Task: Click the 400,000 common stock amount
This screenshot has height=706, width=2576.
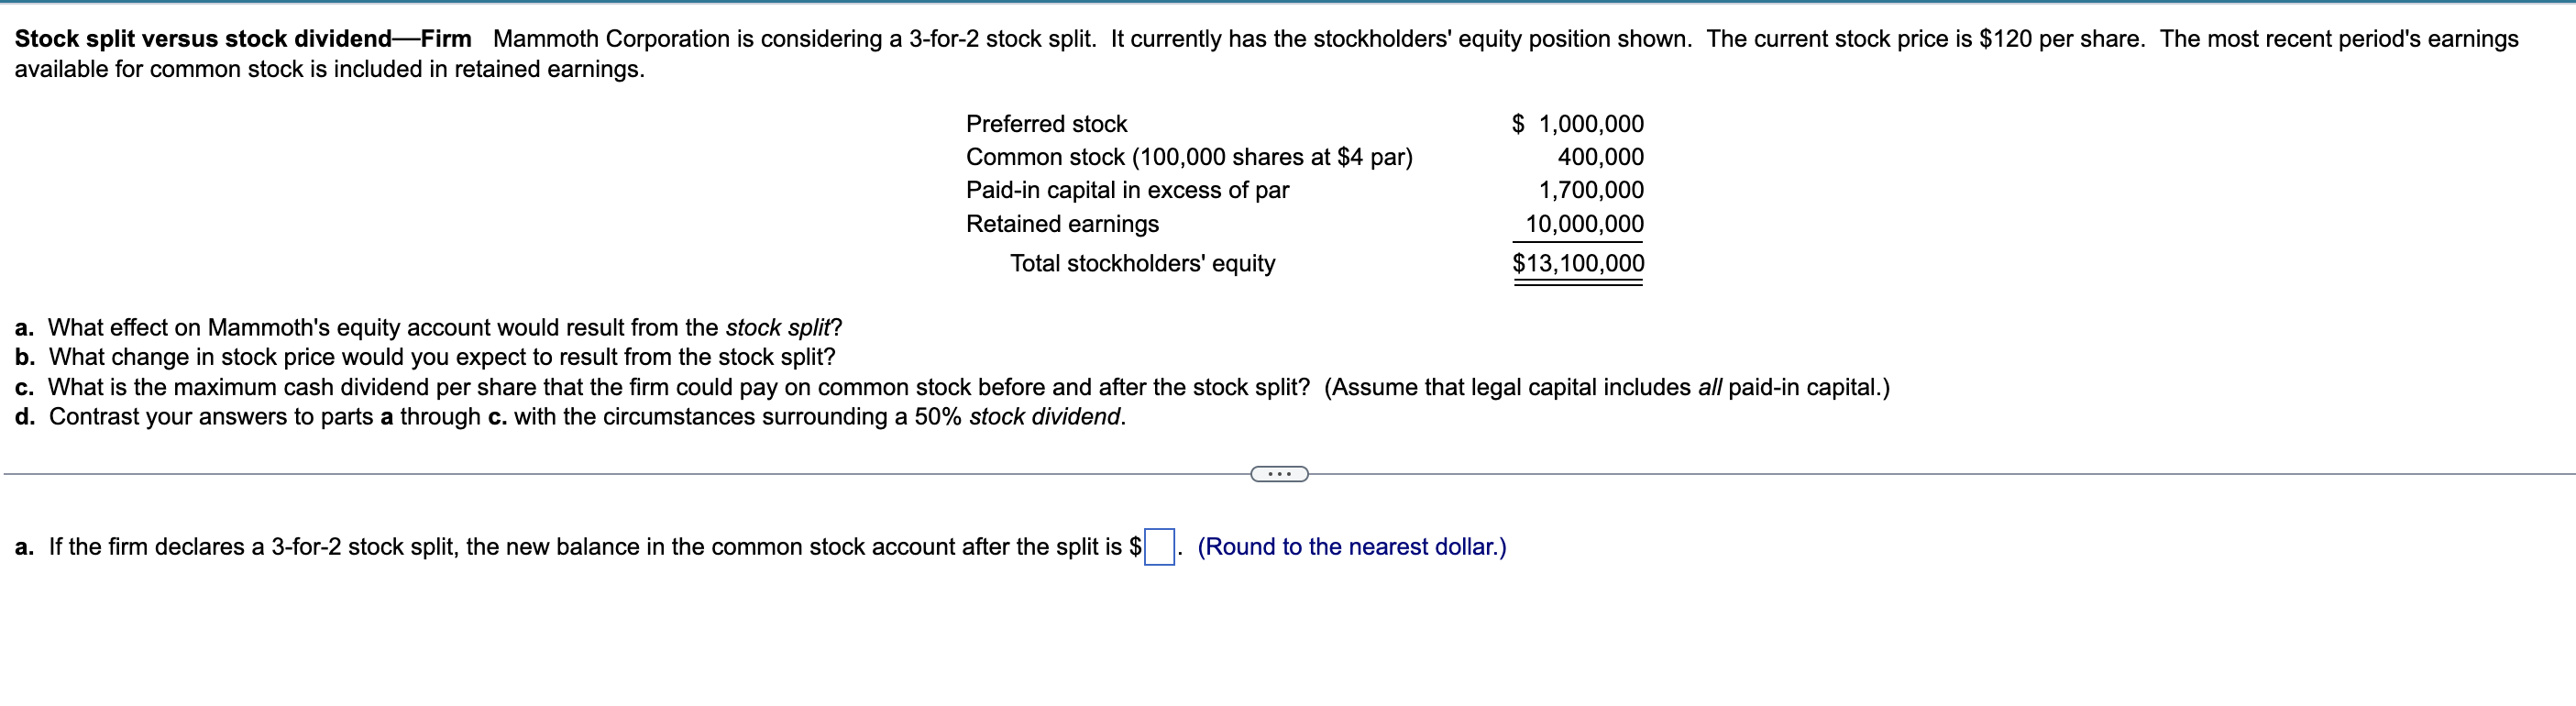Action: pos(1600,157)
